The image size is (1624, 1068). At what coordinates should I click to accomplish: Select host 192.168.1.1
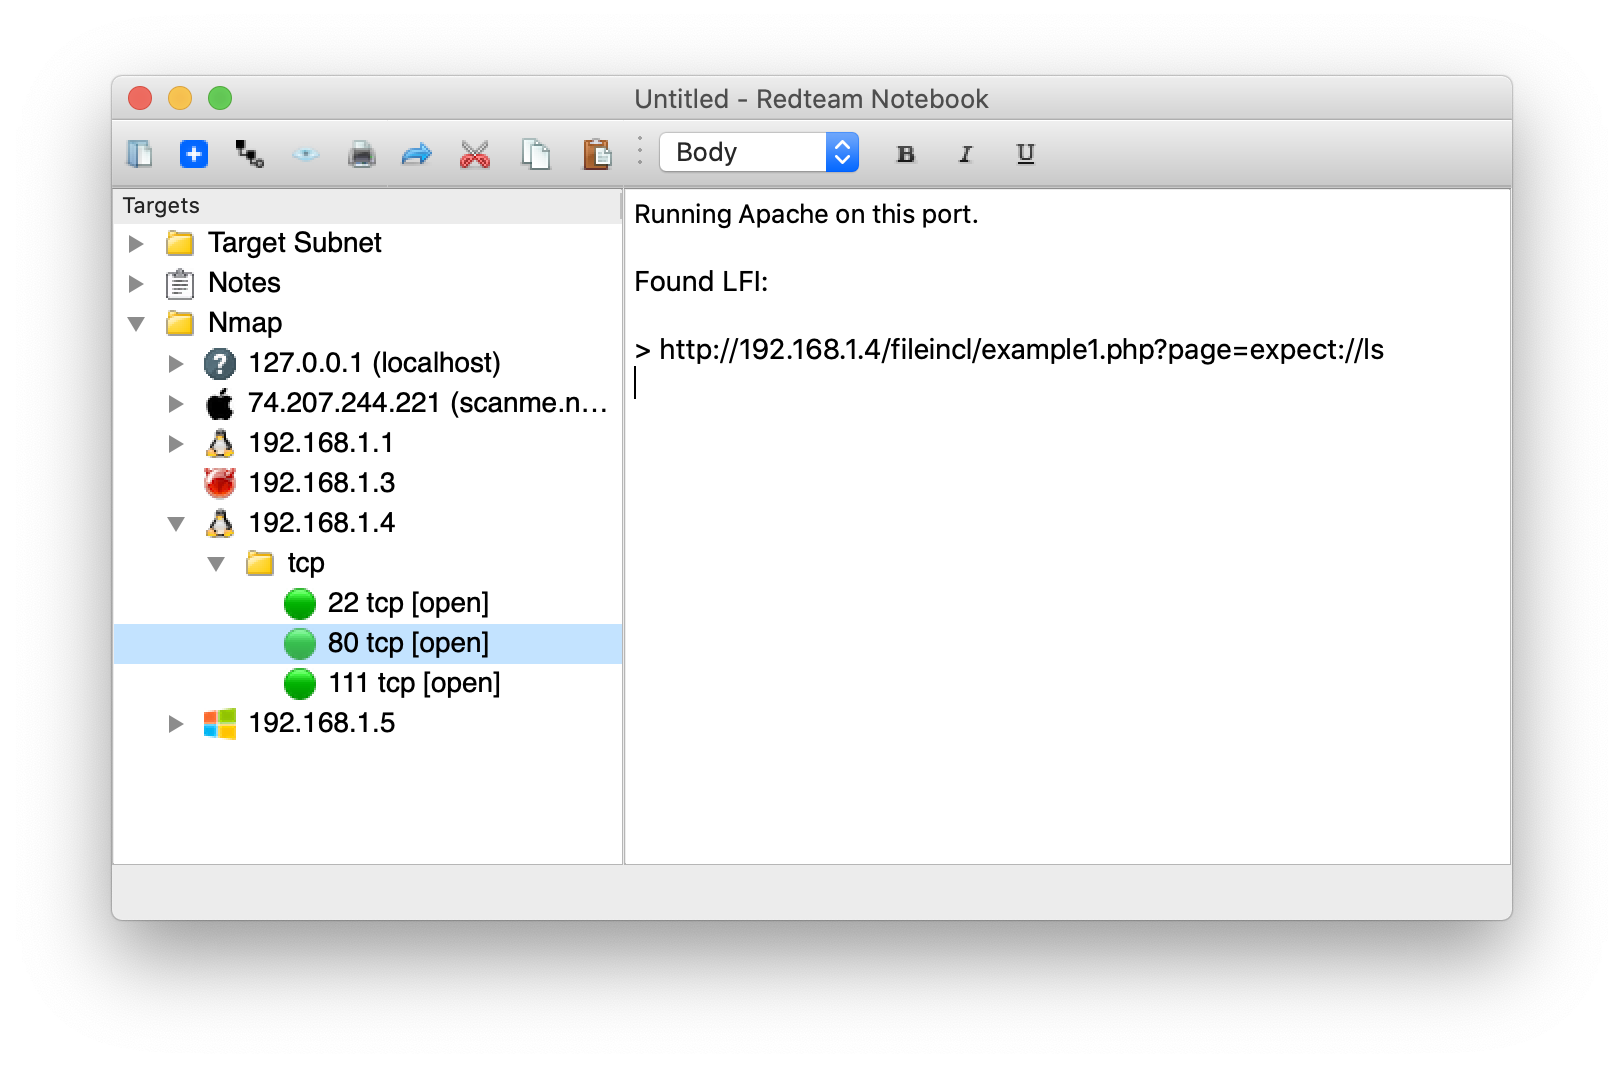coord(321,443)
